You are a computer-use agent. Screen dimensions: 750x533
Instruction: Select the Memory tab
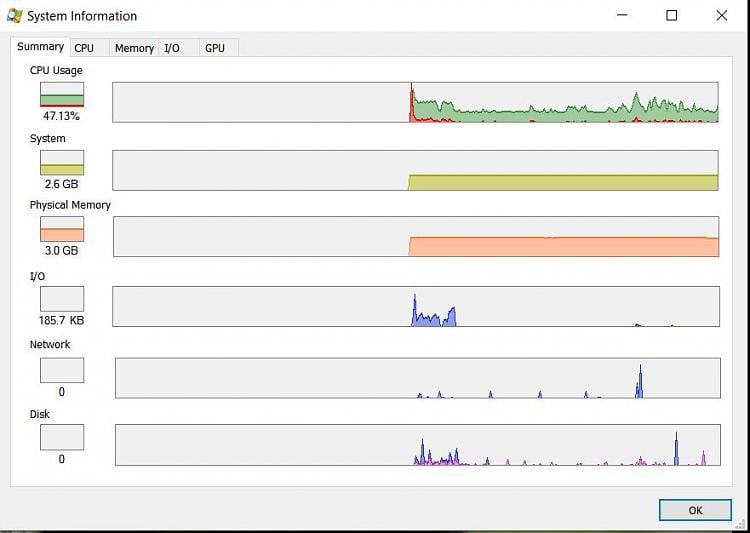pos(134,48)
